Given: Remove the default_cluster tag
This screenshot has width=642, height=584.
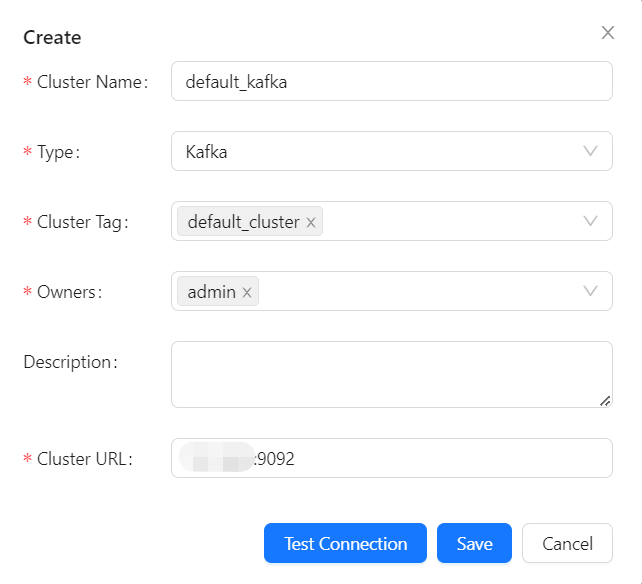Looking at the screenshot, I should 311,223.
